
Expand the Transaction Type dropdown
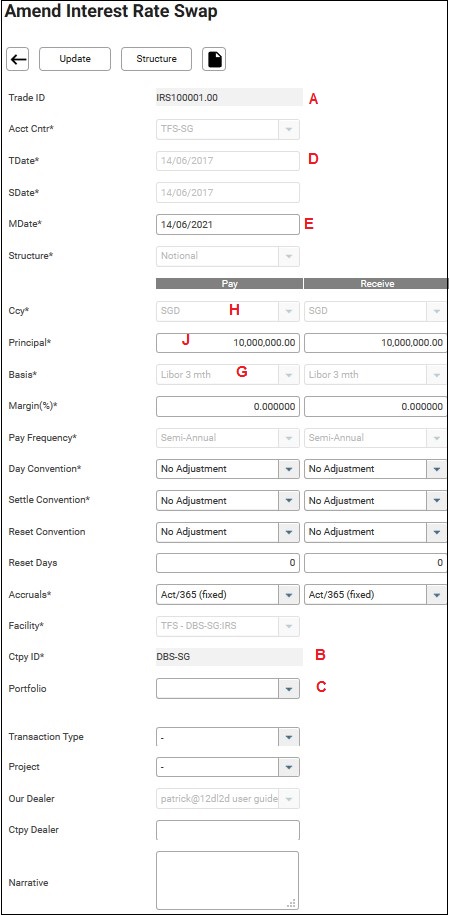click(x=288, y=737)
